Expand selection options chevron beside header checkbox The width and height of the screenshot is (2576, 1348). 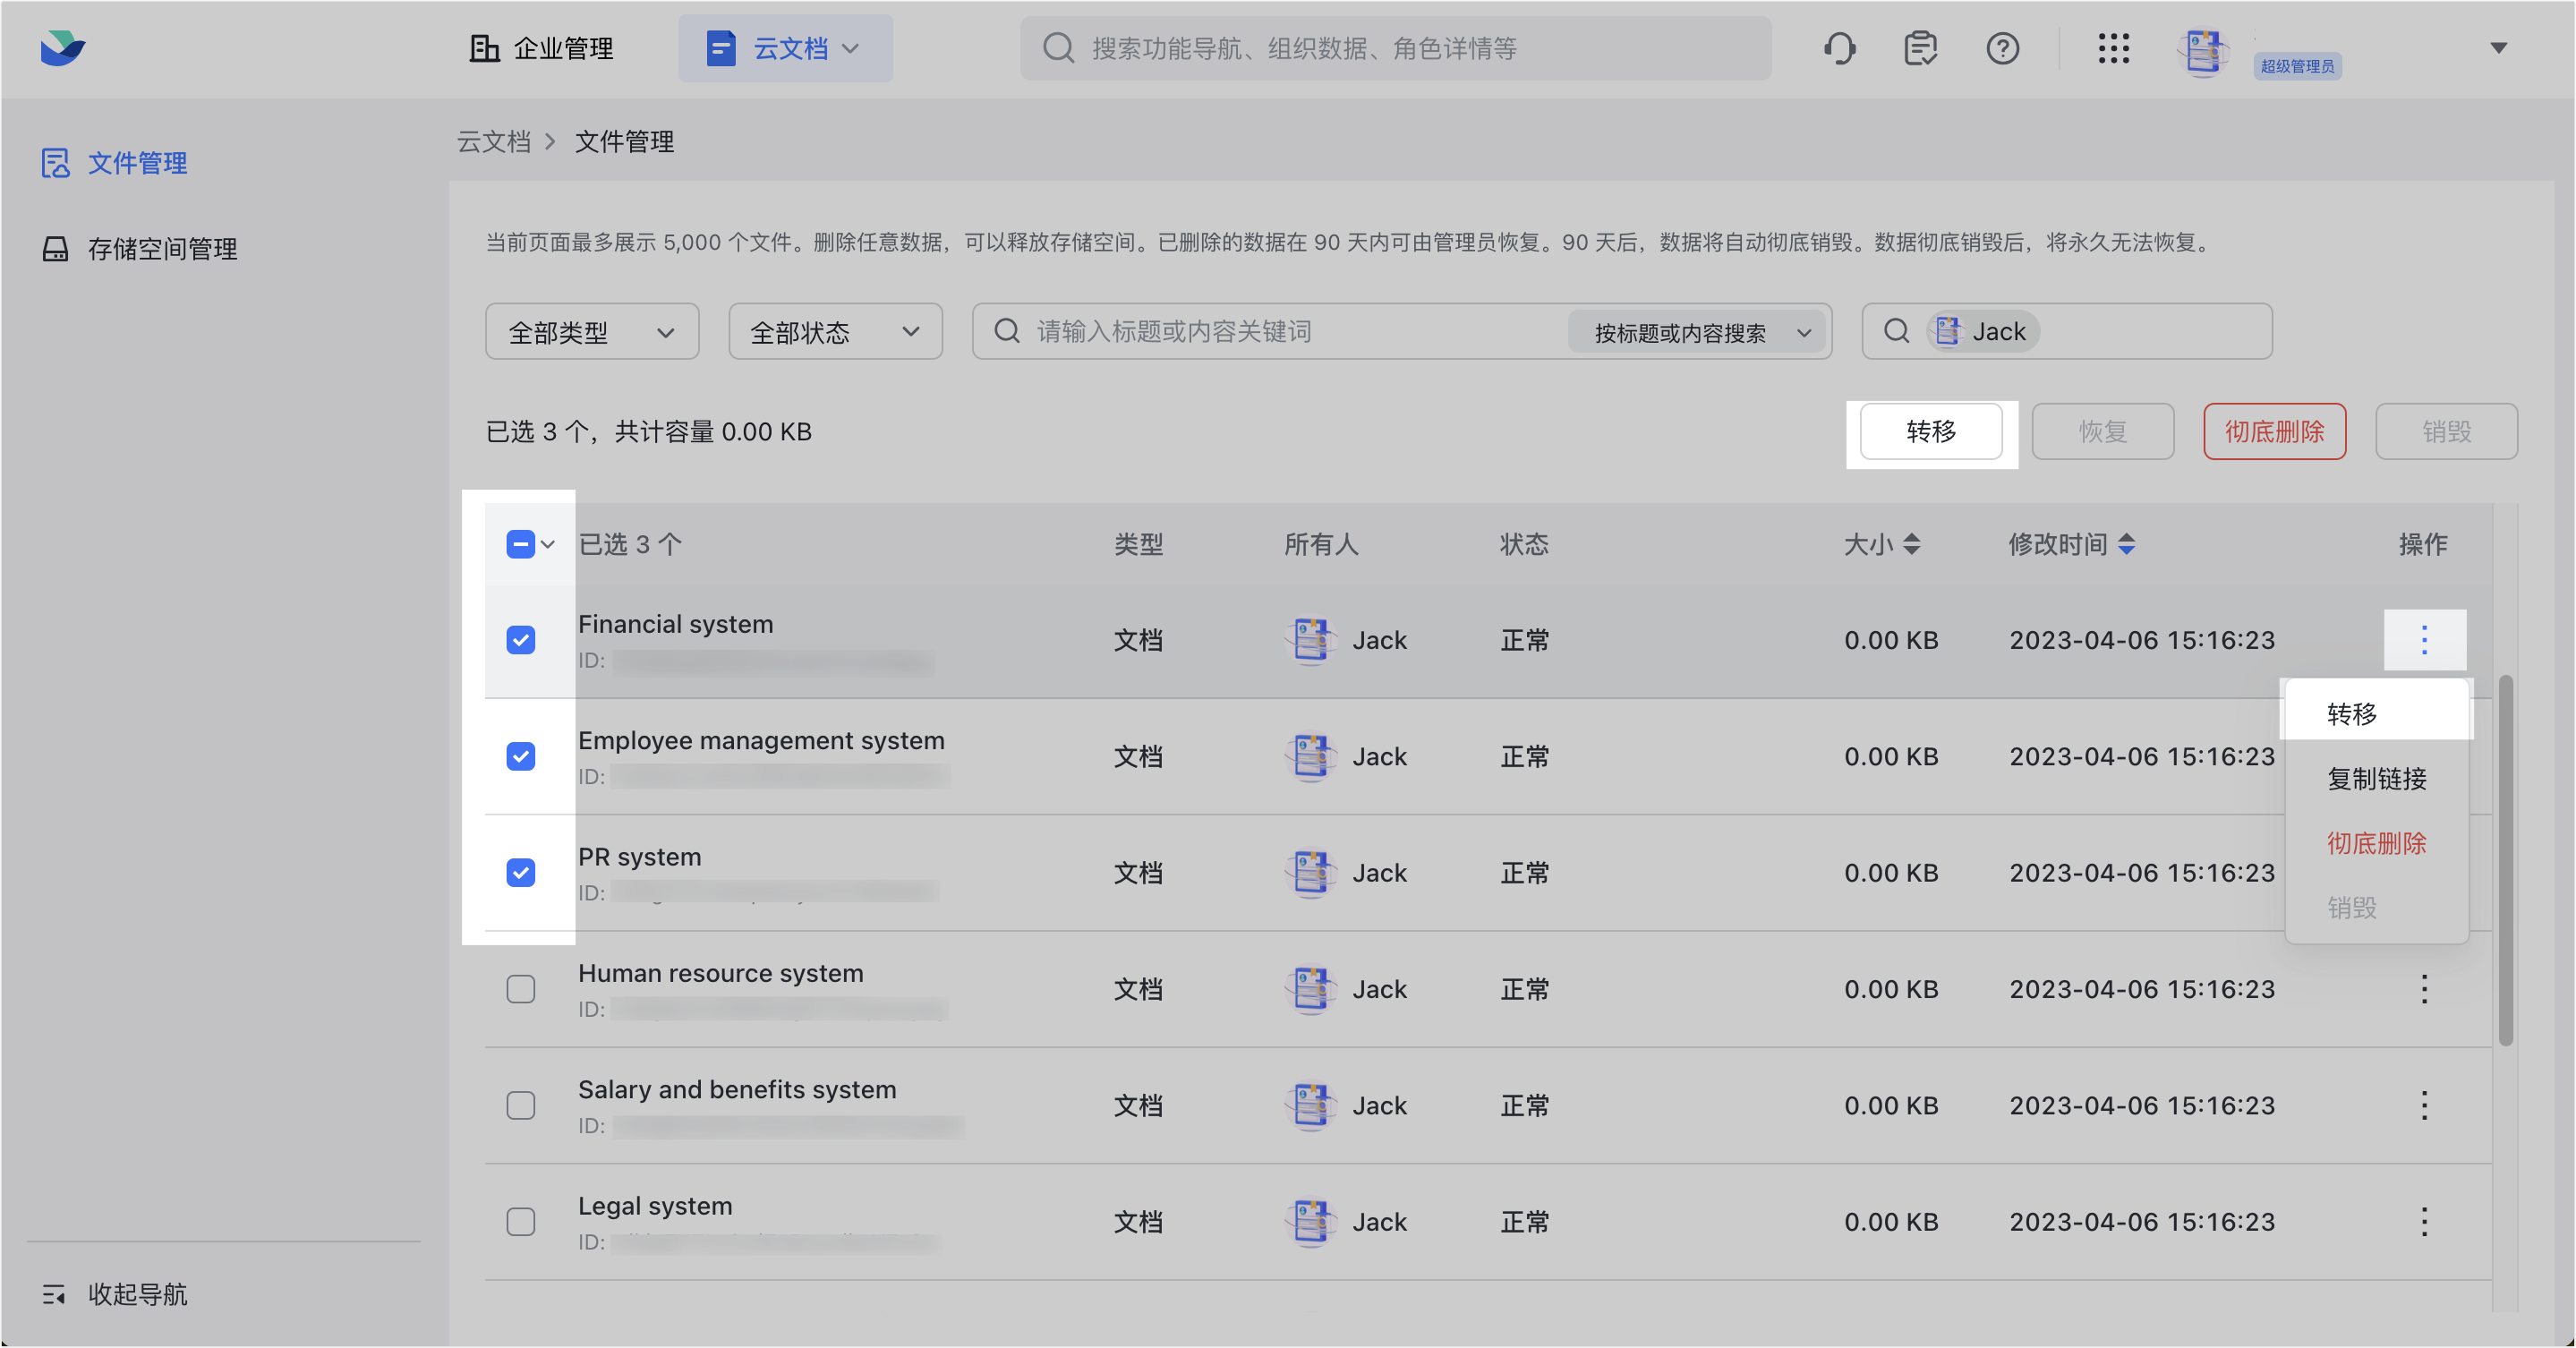point(548,544)
